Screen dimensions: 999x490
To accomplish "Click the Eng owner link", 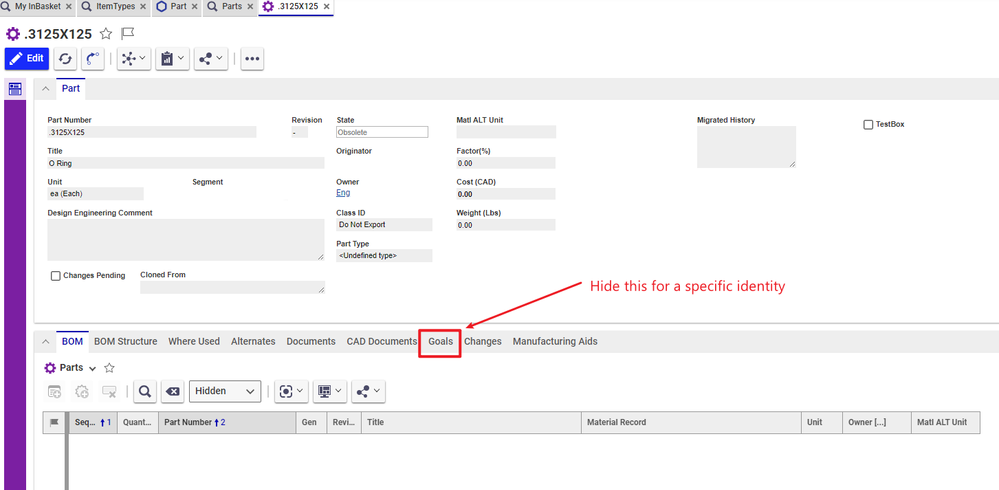I will [343, 193].
